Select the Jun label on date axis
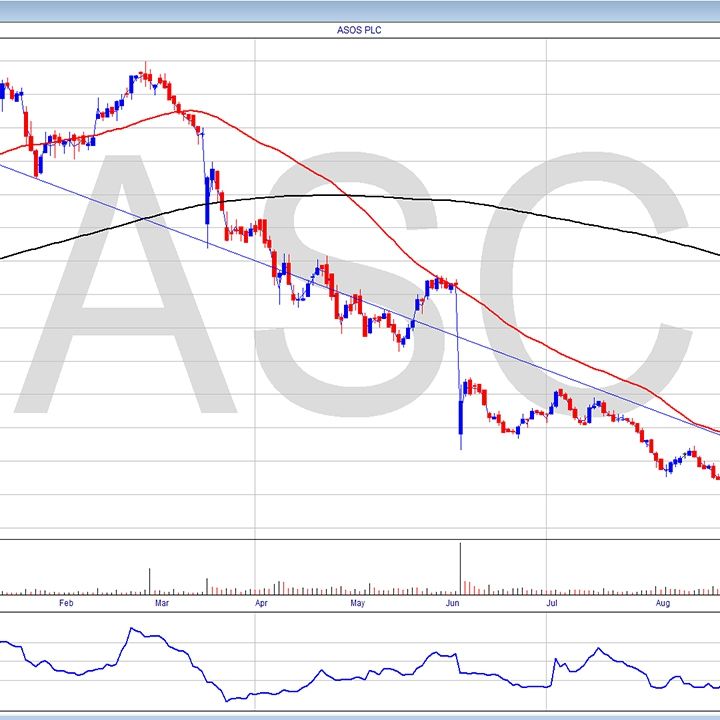This screenshot has width=720, height=720. tap(453, 603)
